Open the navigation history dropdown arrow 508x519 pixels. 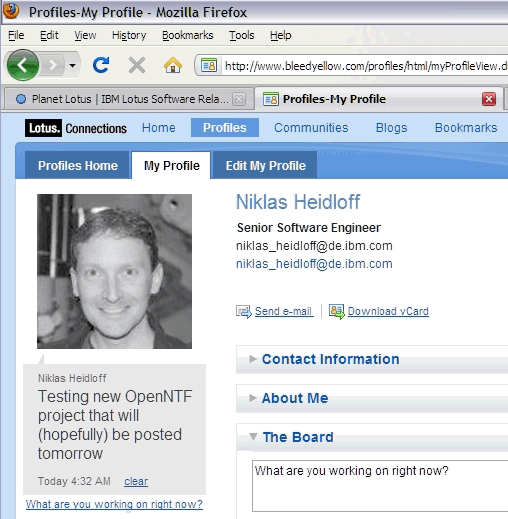coord(72,65)
